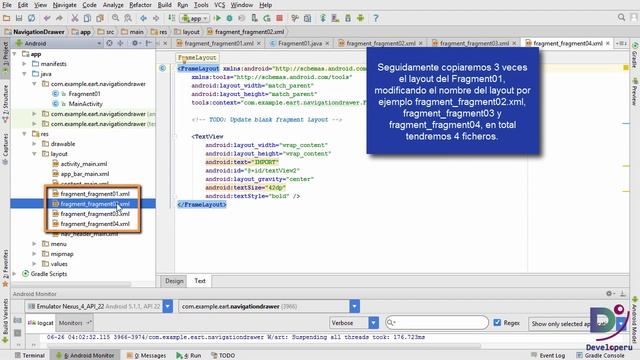Click Android Monitor settings gear icon
640x360 pixels.
tap(609, 293)
